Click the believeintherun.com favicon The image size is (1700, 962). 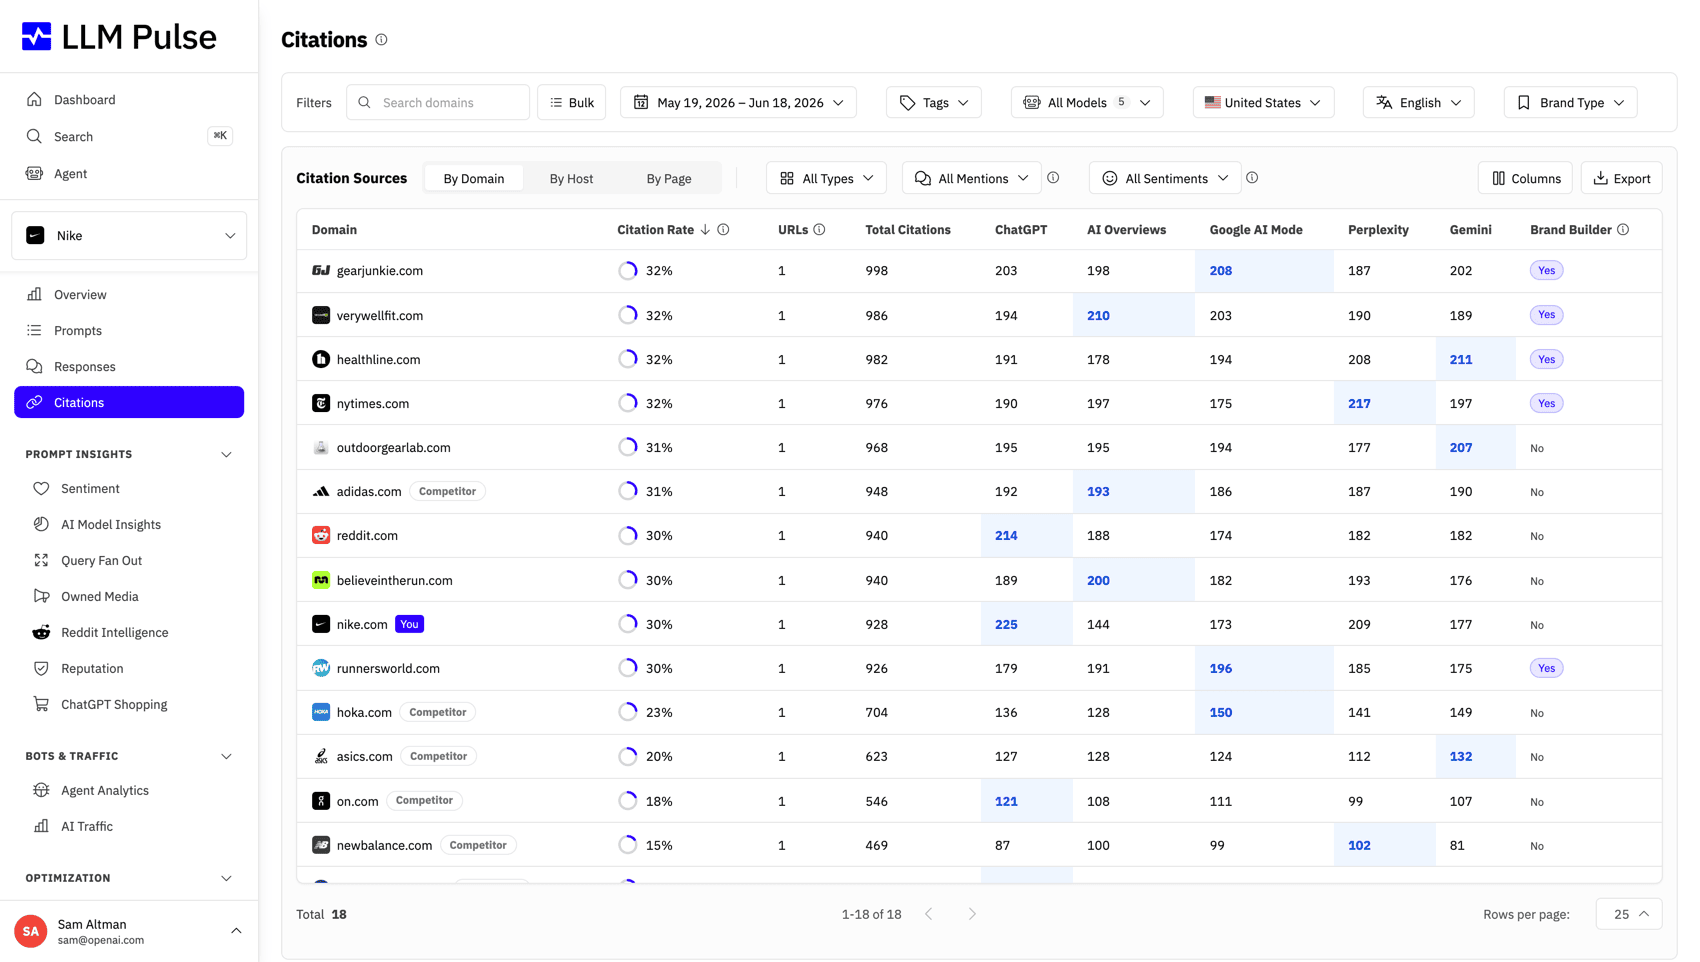click(x=321, y=580)
